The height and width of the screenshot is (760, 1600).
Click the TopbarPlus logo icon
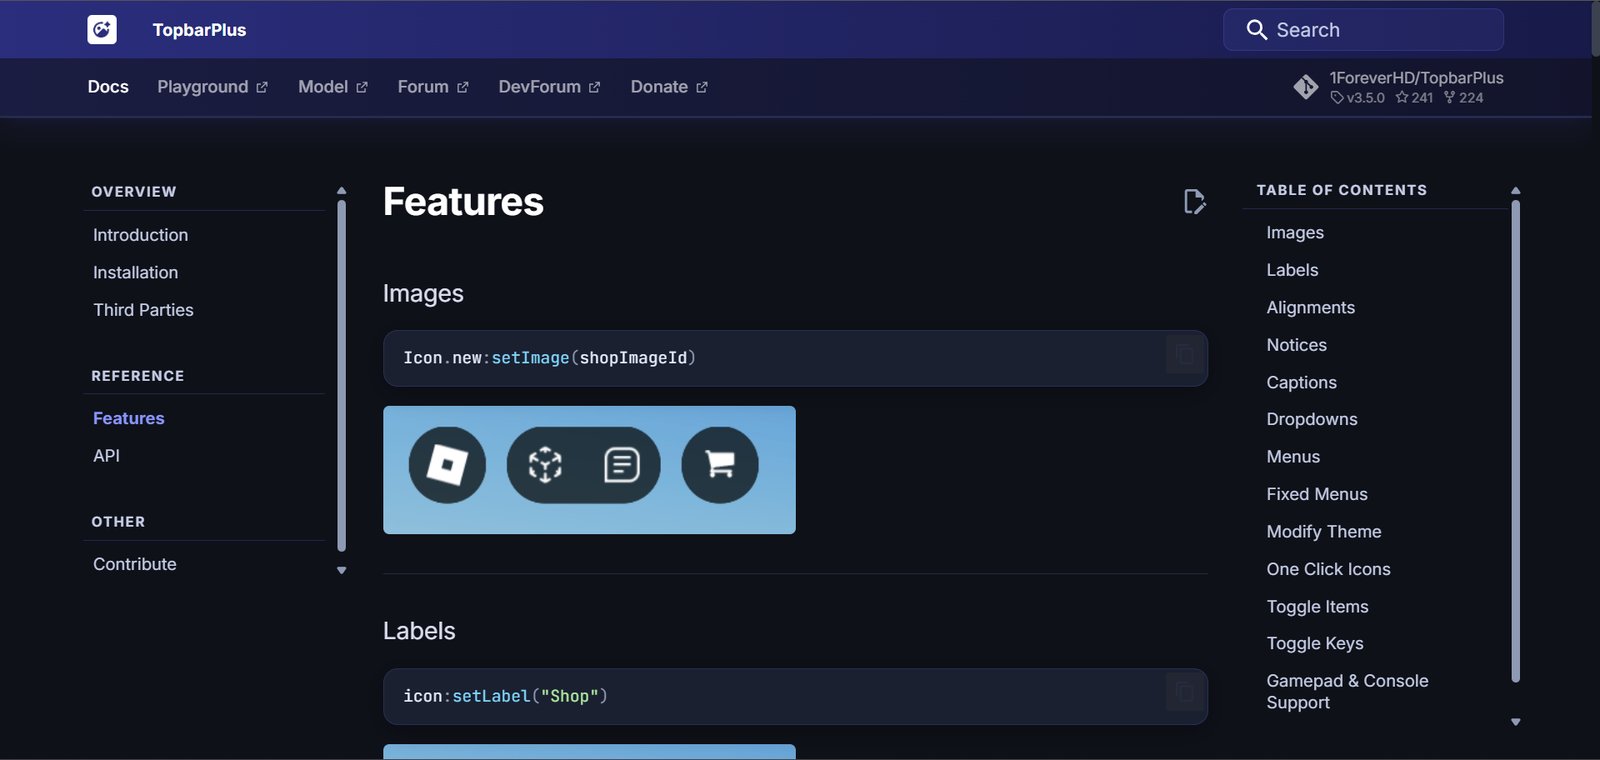102,30
